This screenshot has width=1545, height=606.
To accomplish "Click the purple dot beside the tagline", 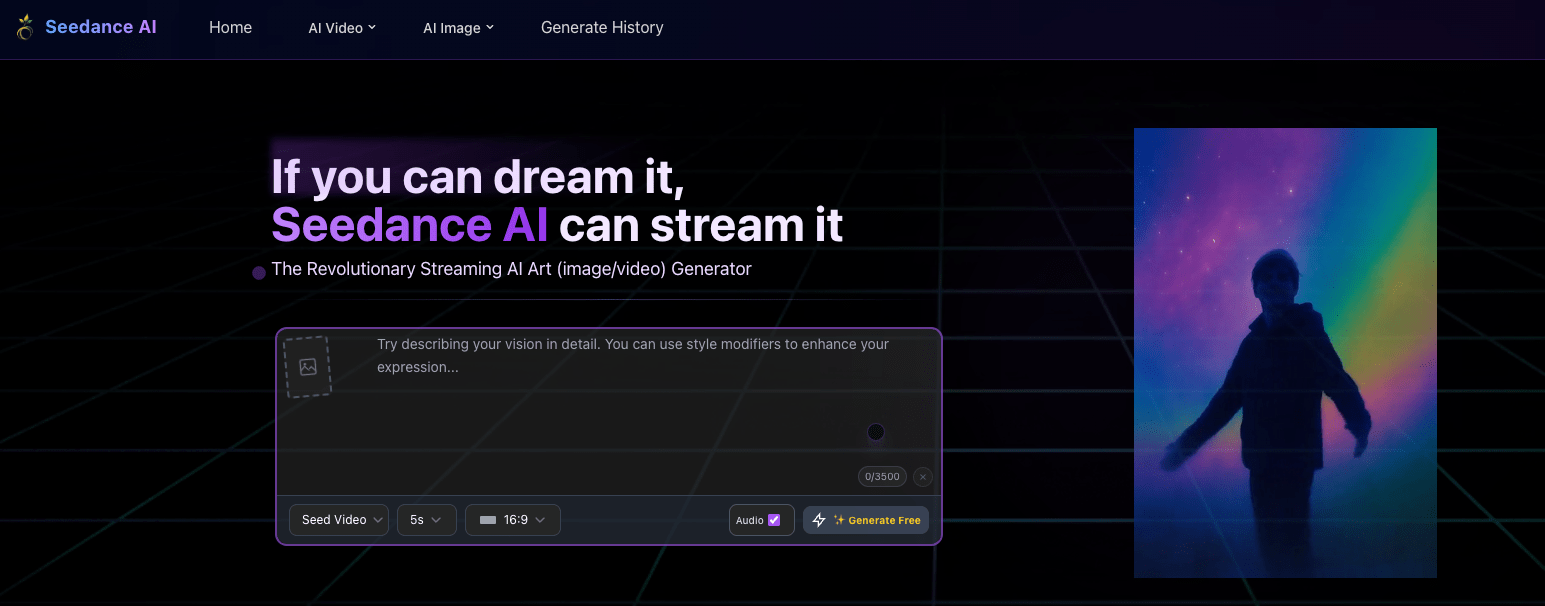I will [259, 273].
